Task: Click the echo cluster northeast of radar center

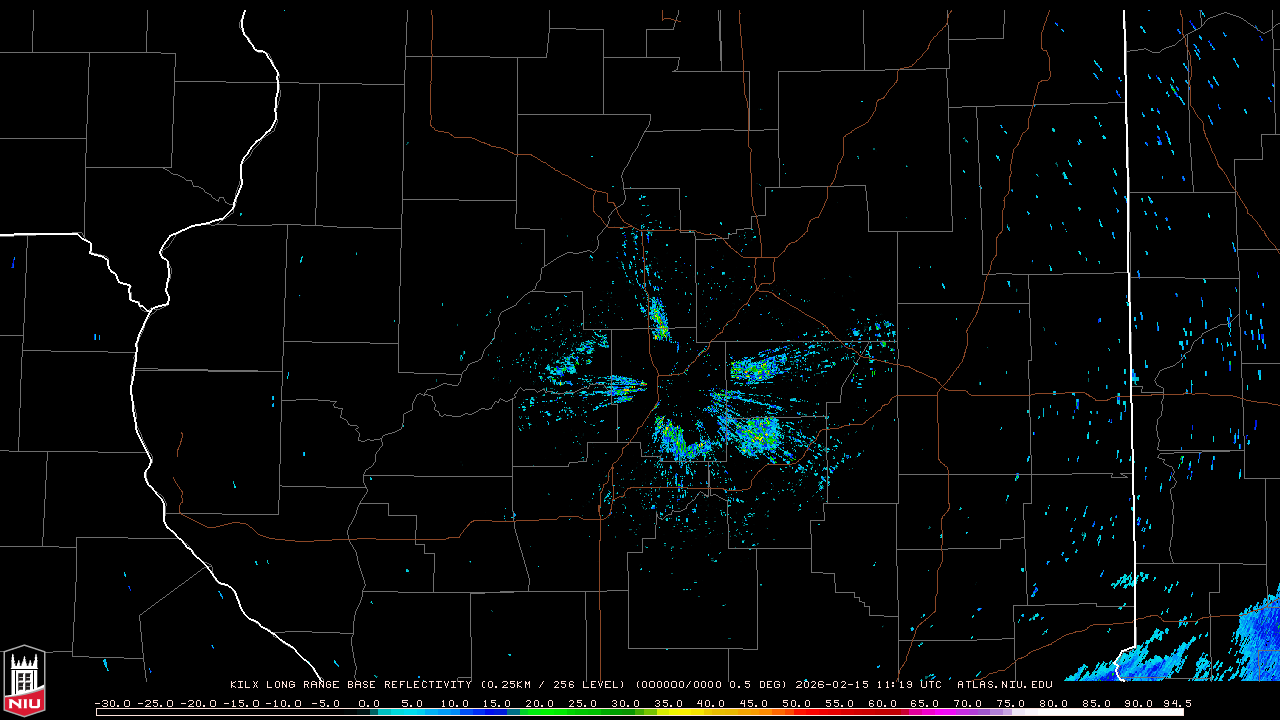Action: (760, 368)
